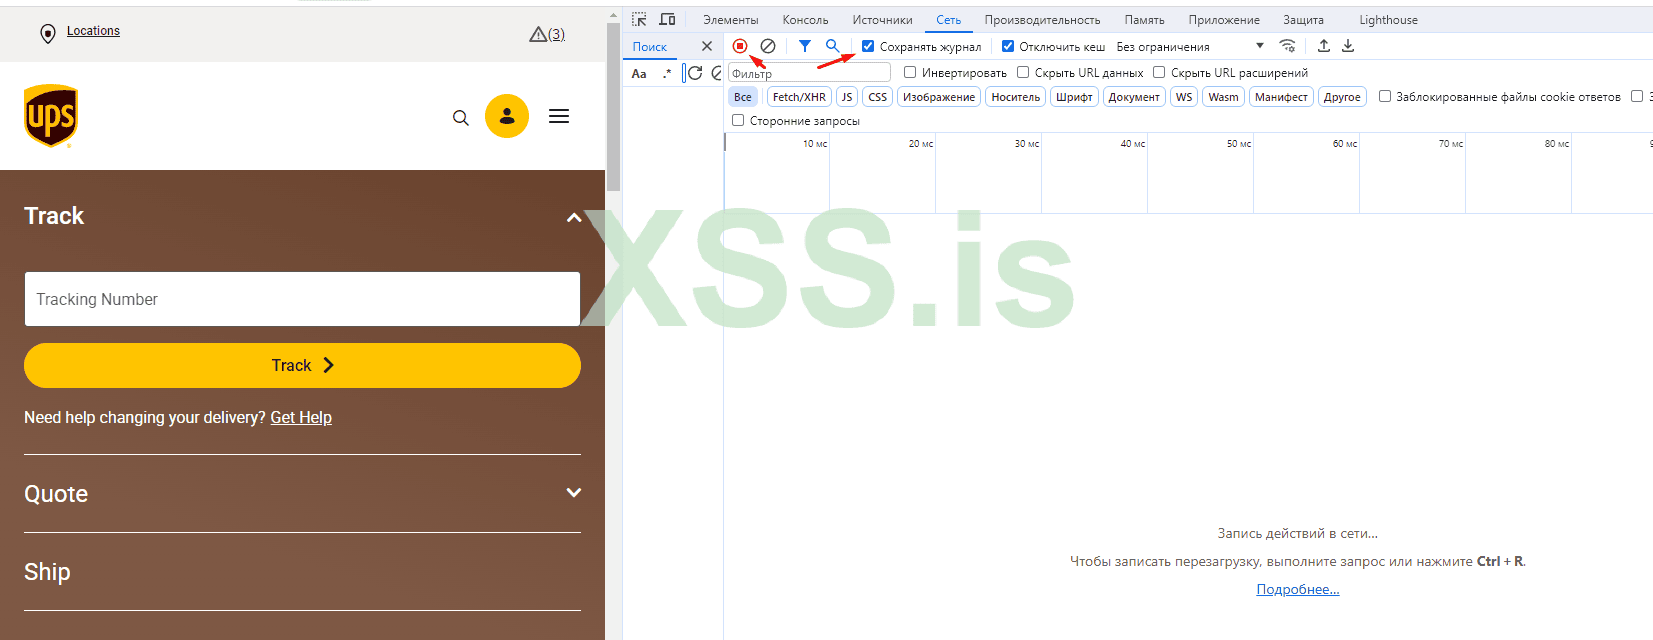Screen dimensions: 1653x640
Task: Switch to the Приложение tab
Action: click(1224, 20)
